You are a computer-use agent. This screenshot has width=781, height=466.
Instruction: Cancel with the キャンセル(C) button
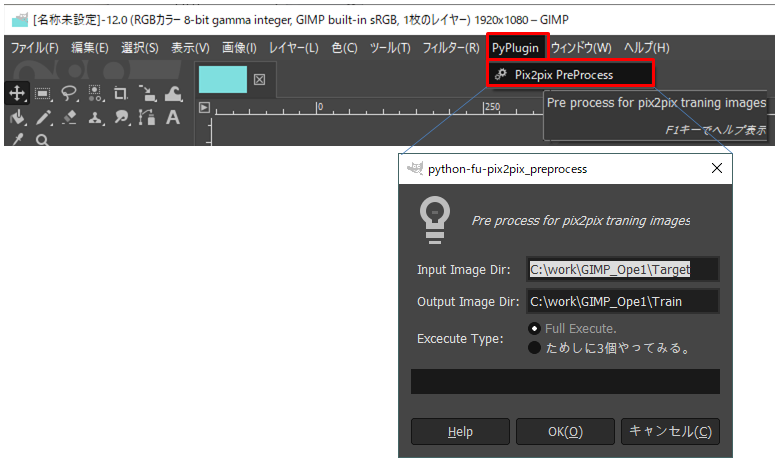click(670, 432)
